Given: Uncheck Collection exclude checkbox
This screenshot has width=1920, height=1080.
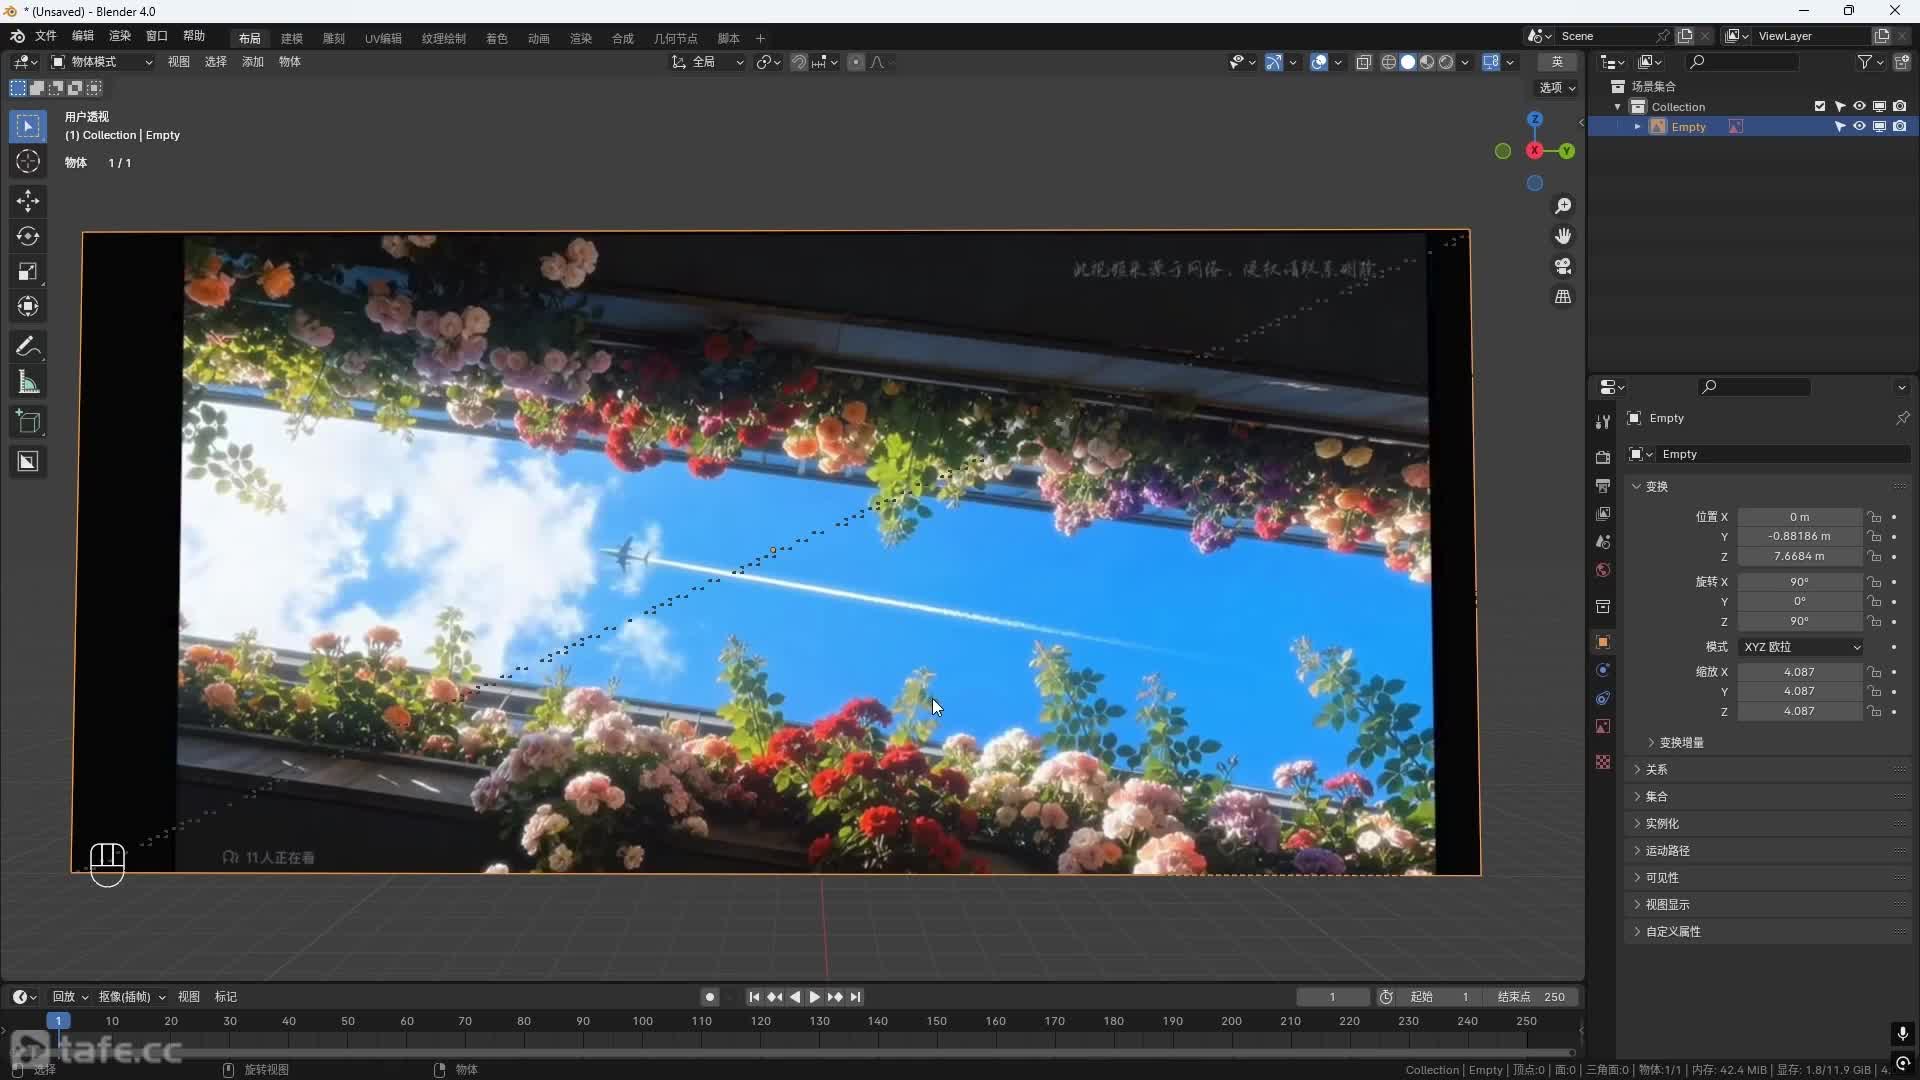Looking at the screenshot, I should point(1820,106).
